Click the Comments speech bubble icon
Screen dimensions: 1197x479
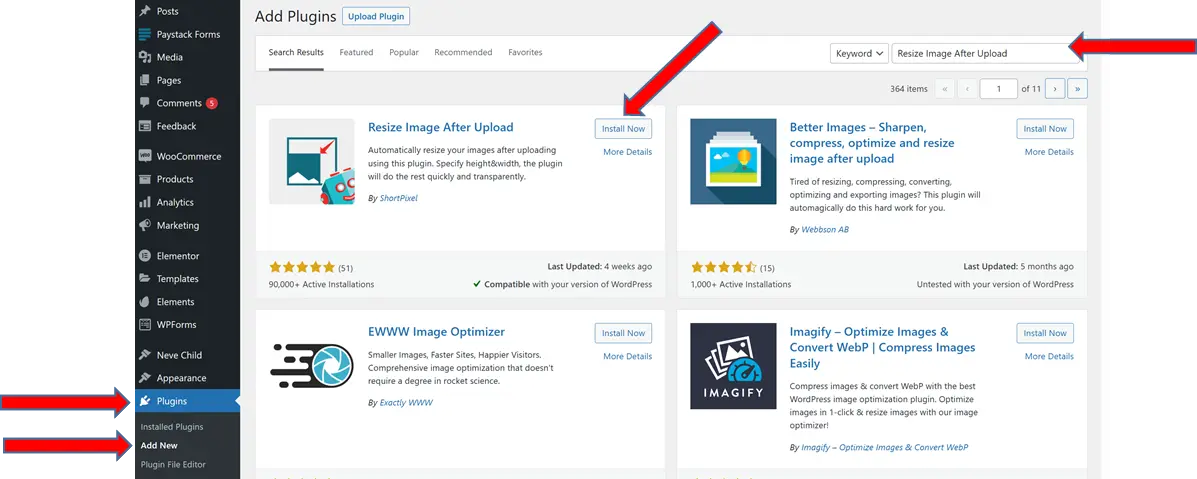(144, 103)
